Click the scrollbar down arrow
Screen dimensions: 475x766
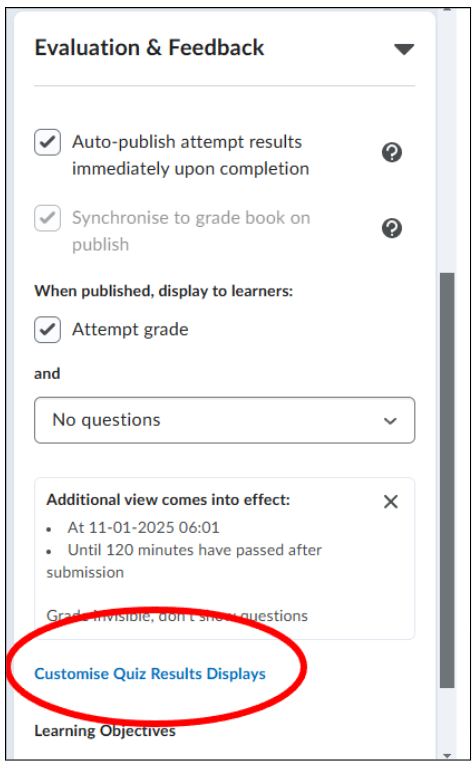click(447, 756)
